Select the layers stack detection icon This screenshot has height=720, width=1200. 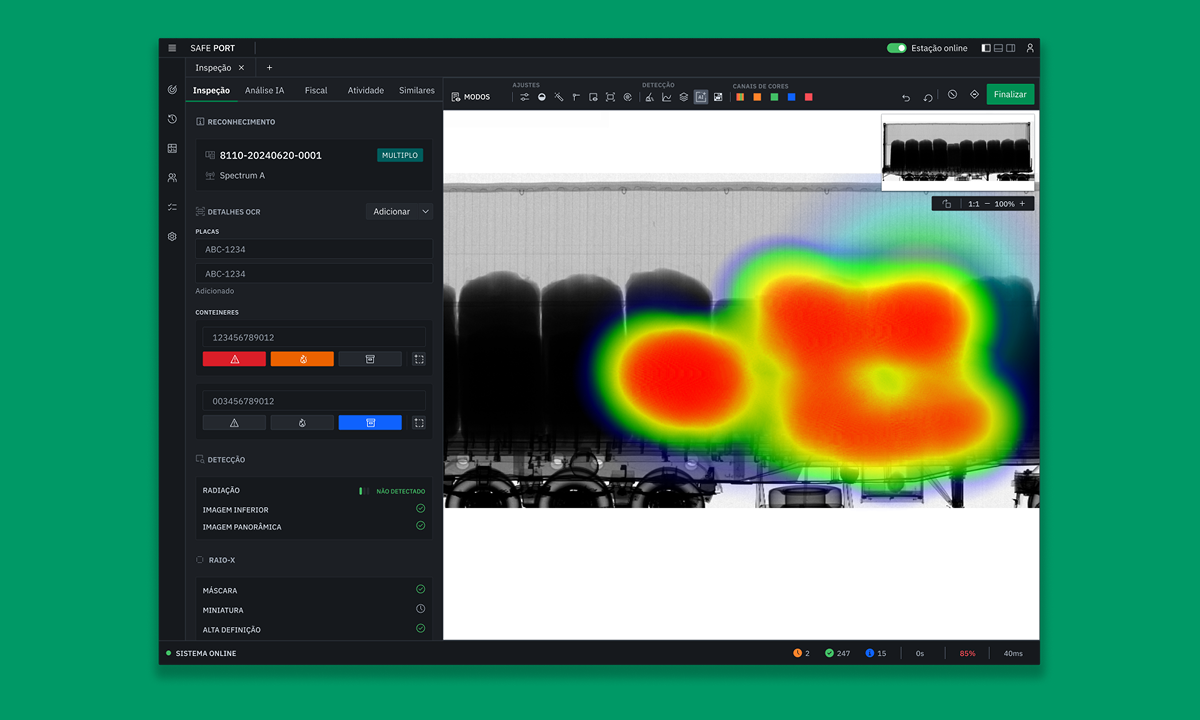[x=684, y=97]
